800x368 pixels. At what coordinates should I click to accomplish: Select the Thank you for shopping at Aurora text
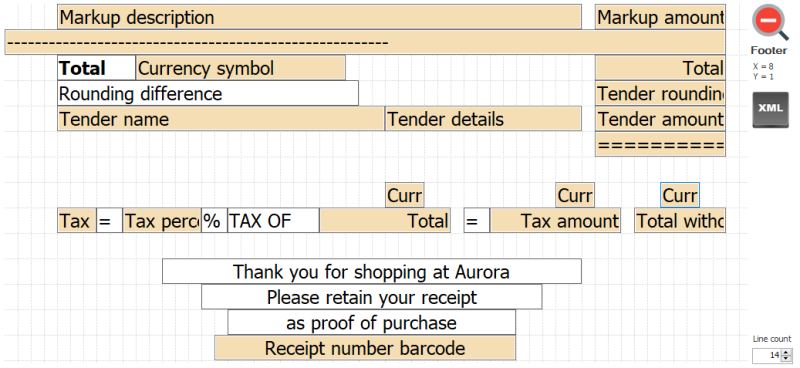click(372, 272)
